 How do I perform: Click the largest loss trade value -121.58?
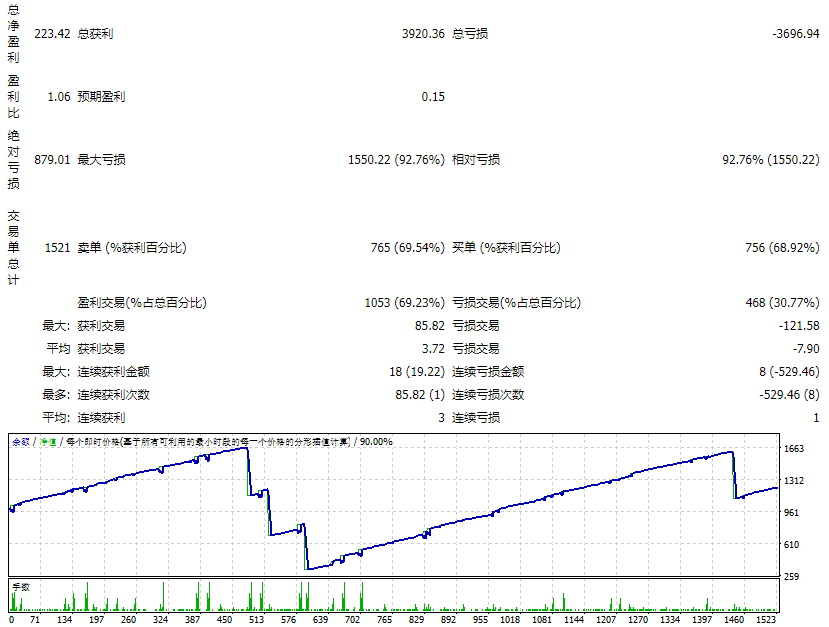coord(799,326)
